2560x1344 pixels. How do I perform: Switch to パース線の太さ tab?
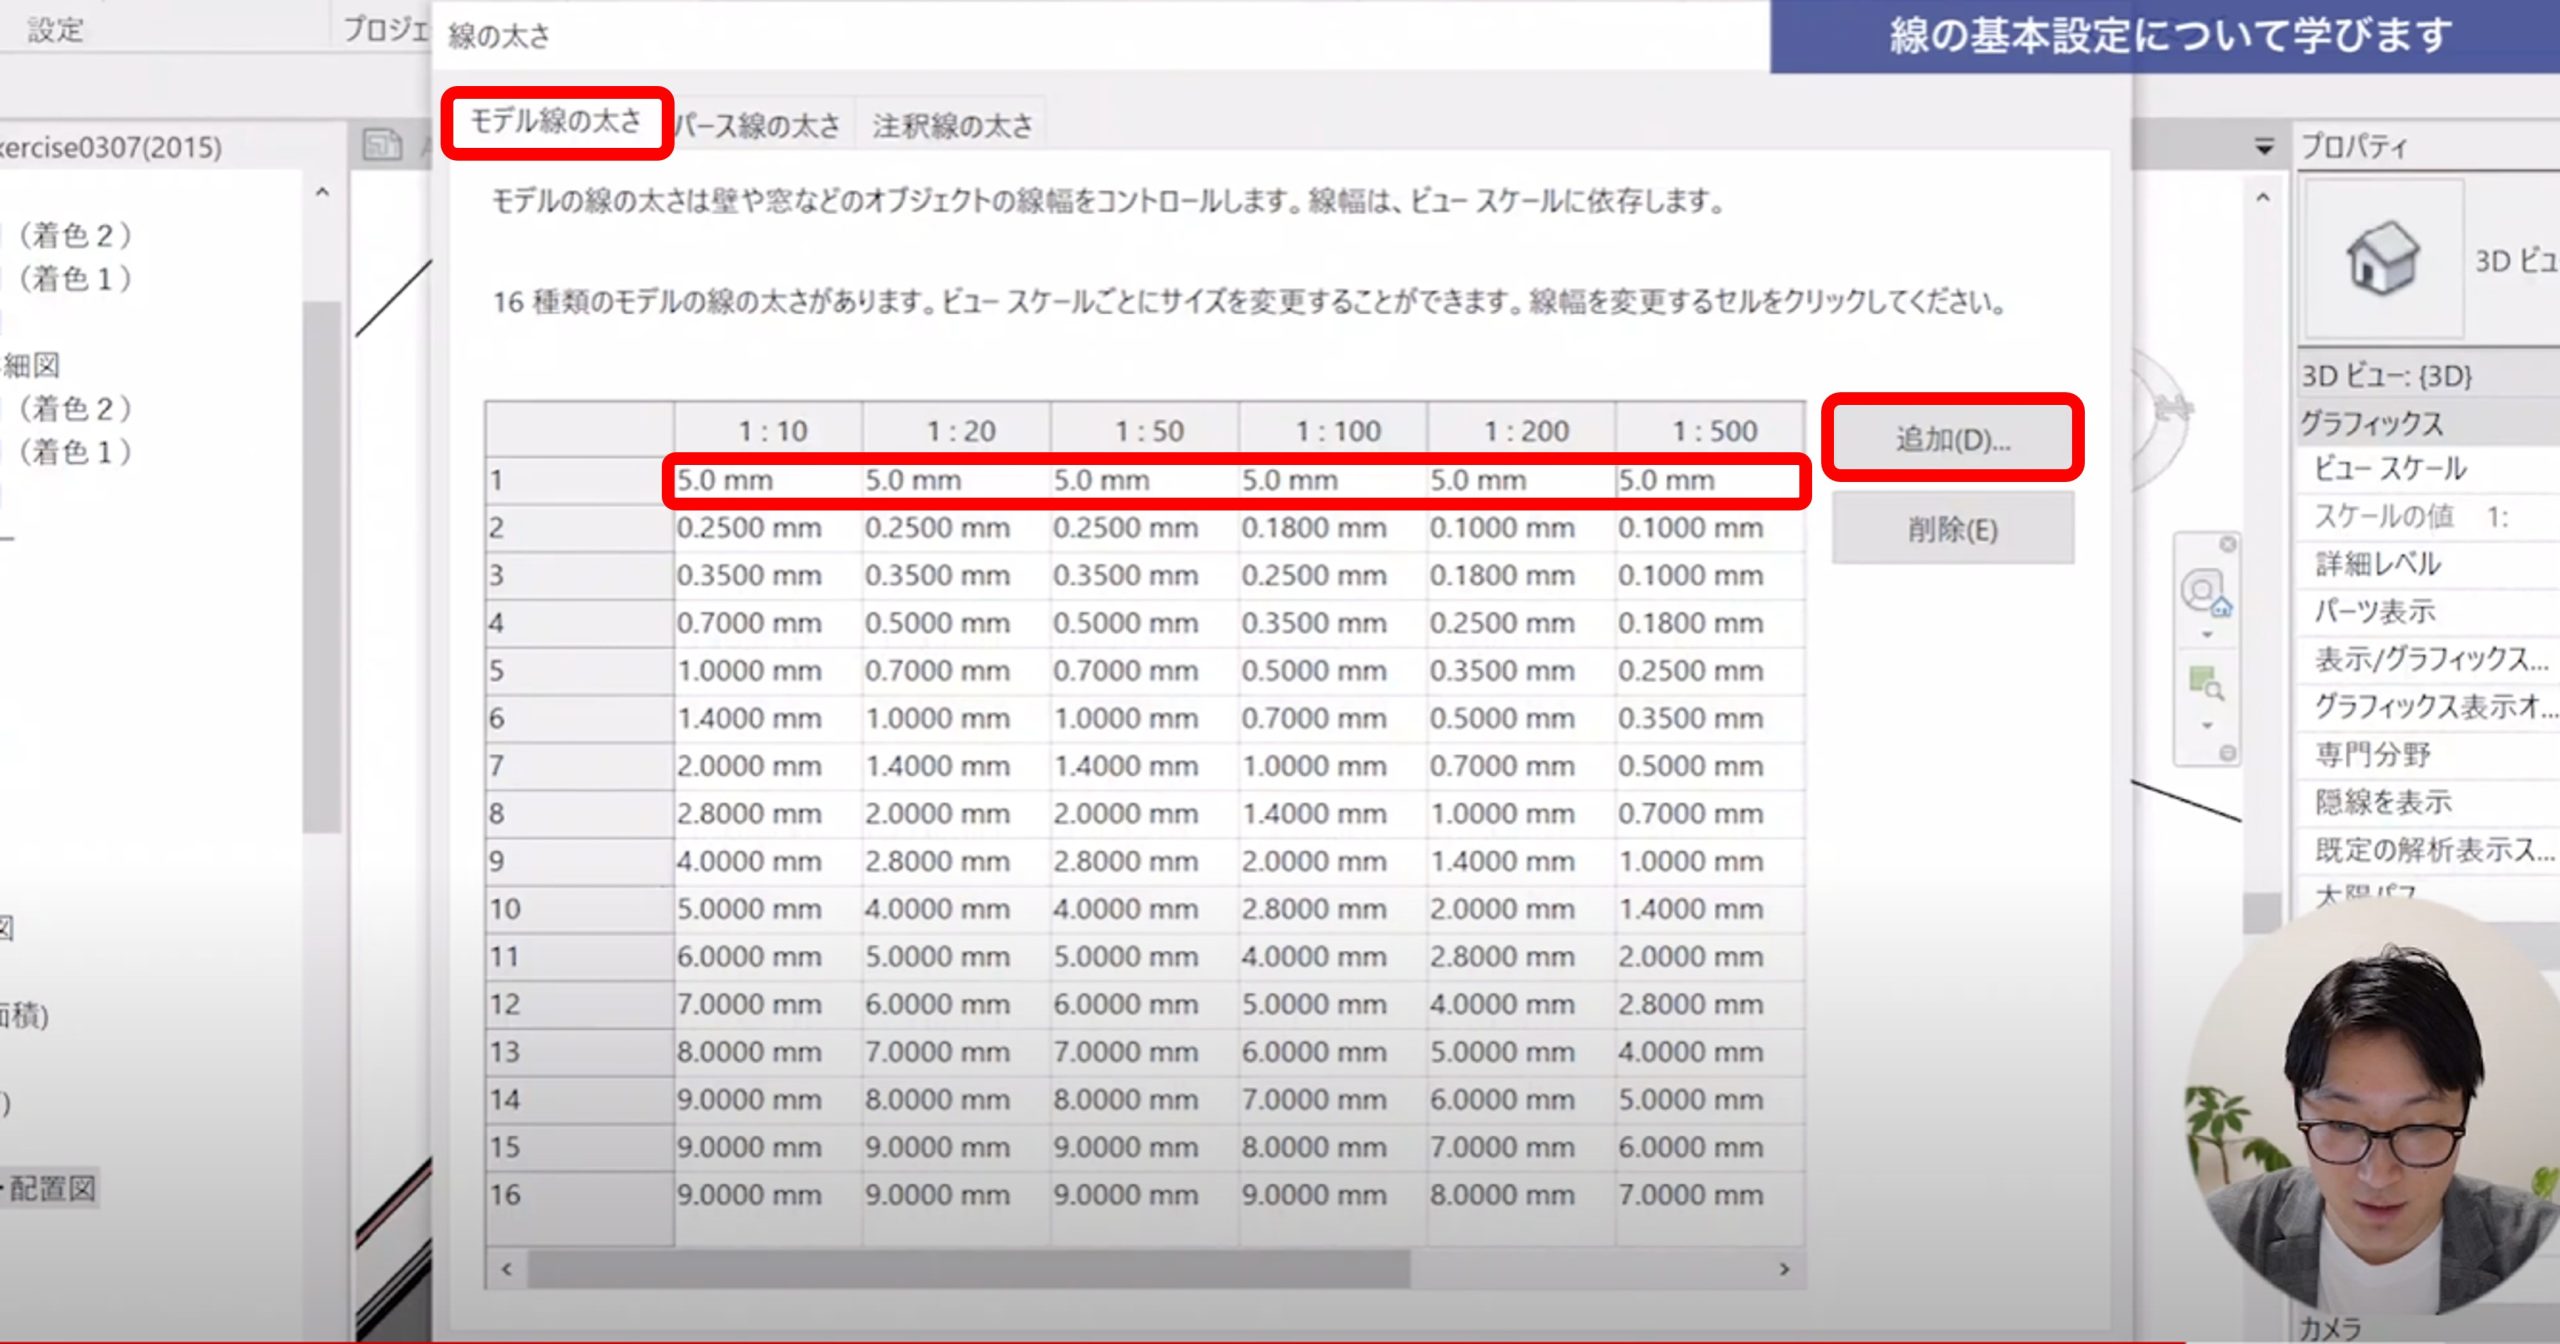(757, 126)
